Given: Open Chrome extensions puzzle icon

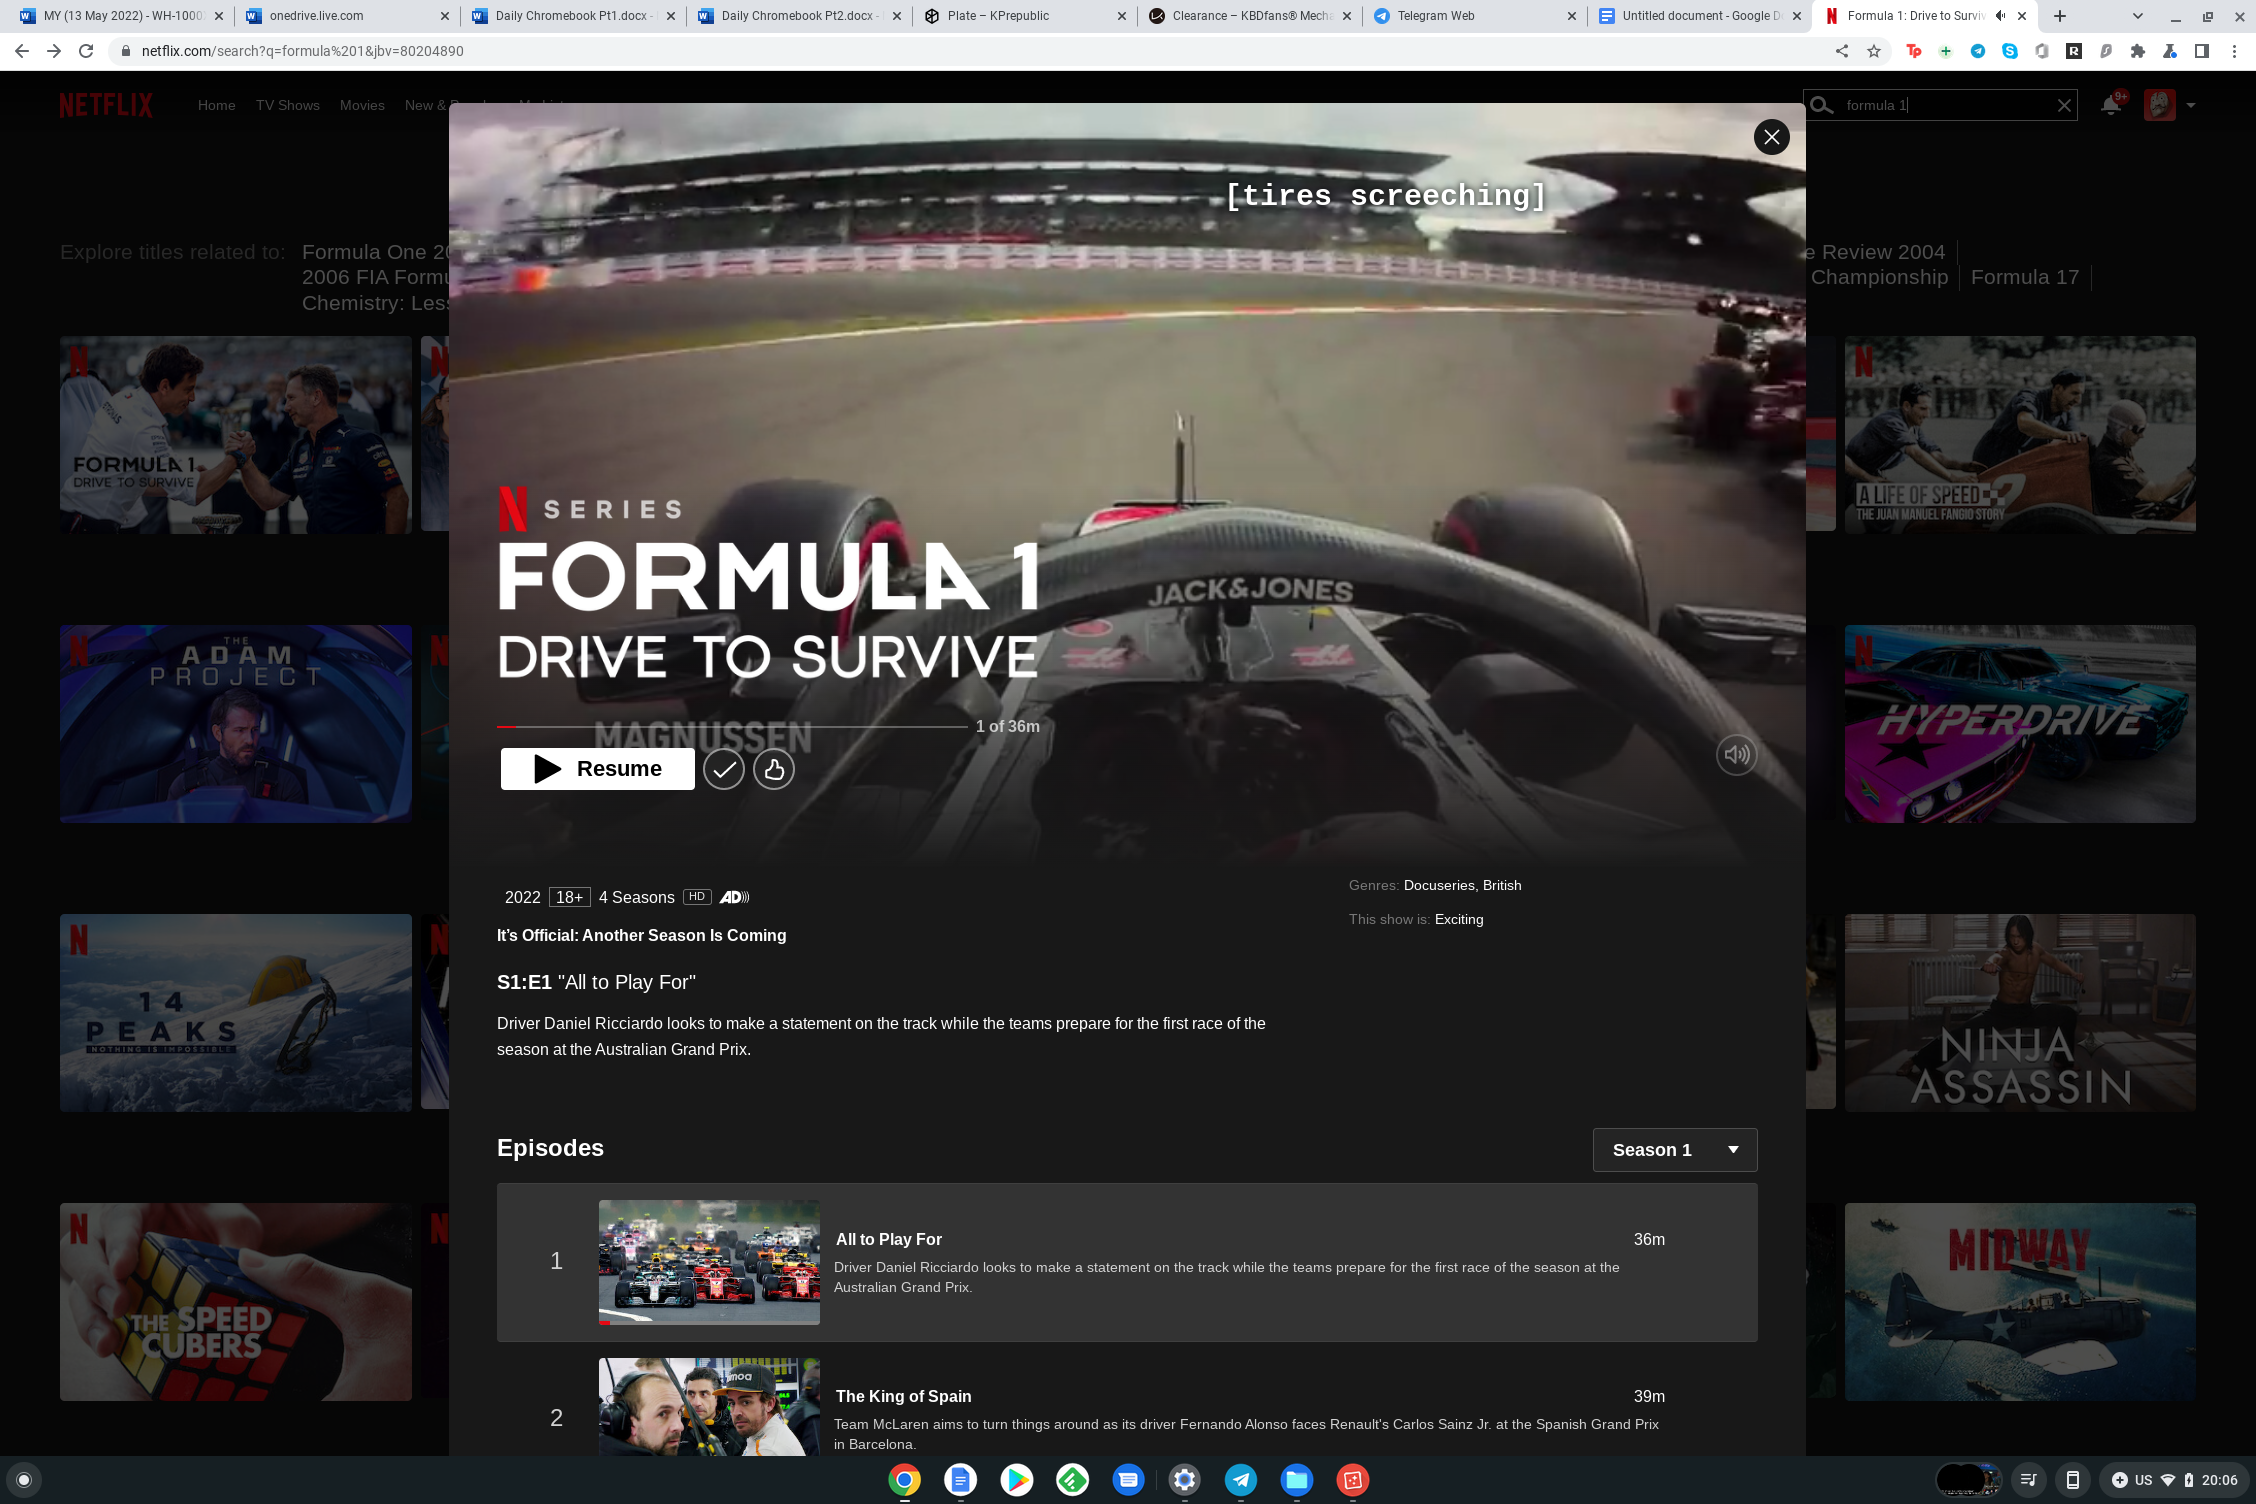Looking at the screenshot, I should coord(2137,51).
